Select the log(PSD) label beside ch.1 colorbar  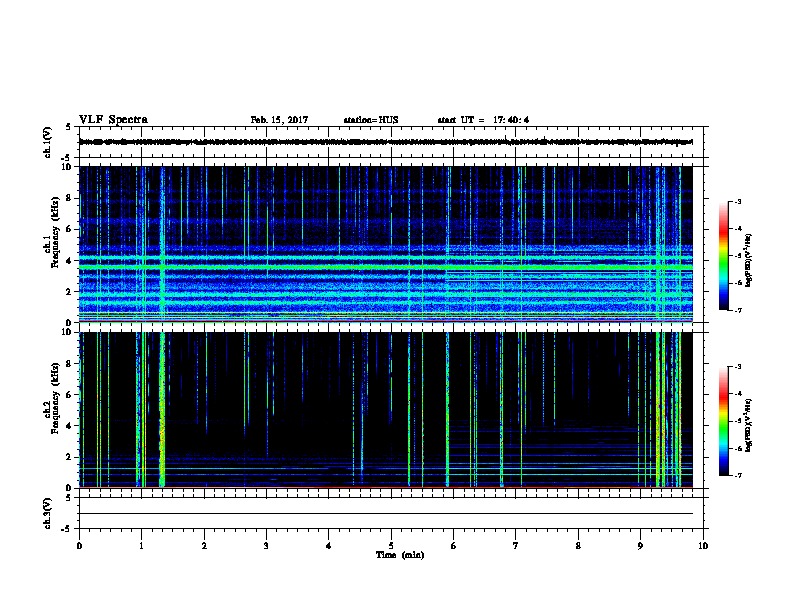(x=748, y=260)
